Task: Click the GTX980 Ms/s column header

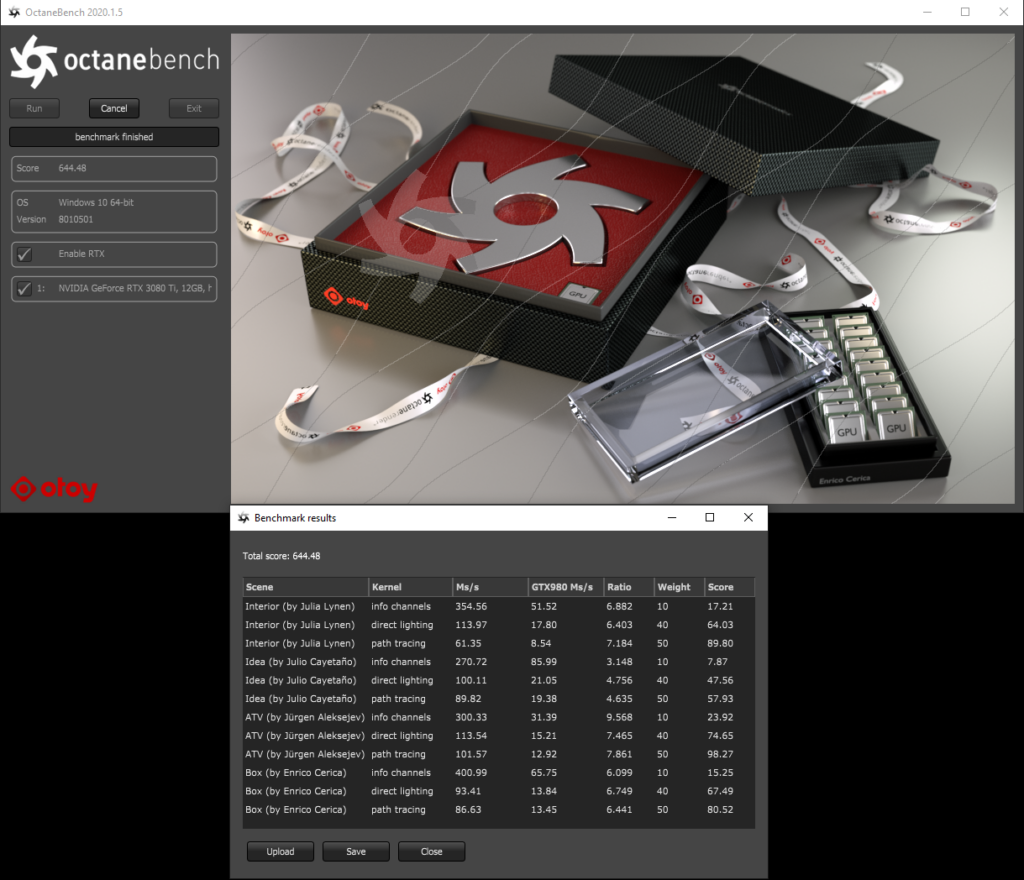Action: tap(564, 587)
